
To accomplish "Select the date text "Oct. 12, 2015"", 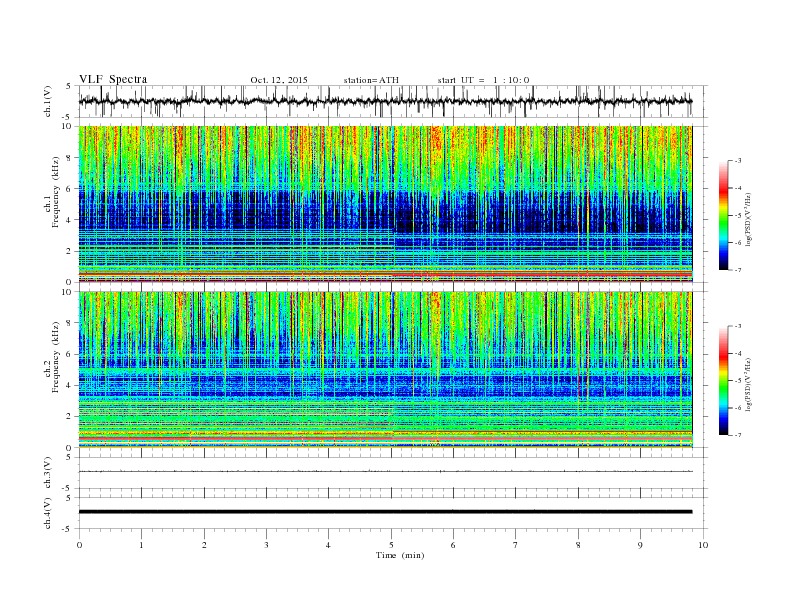I will click(279, 80).
